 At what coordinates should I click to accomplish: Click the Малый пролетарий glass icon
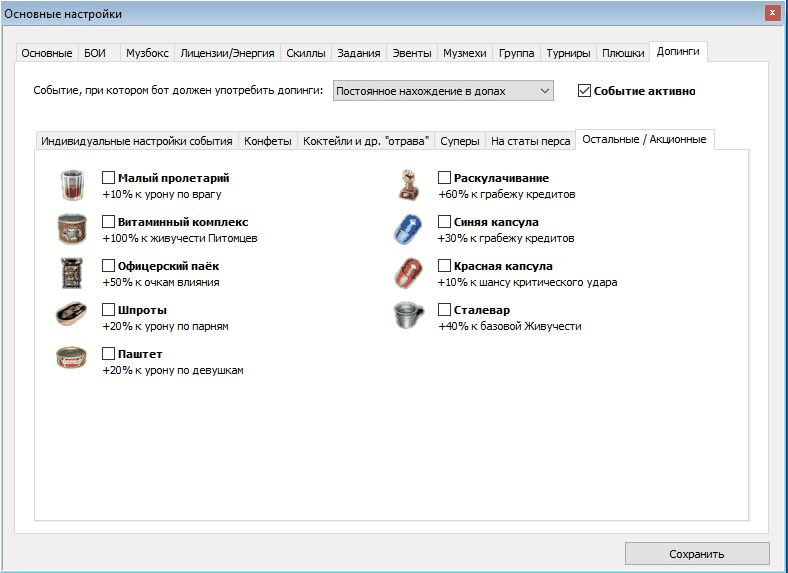[x=72, y=185]
